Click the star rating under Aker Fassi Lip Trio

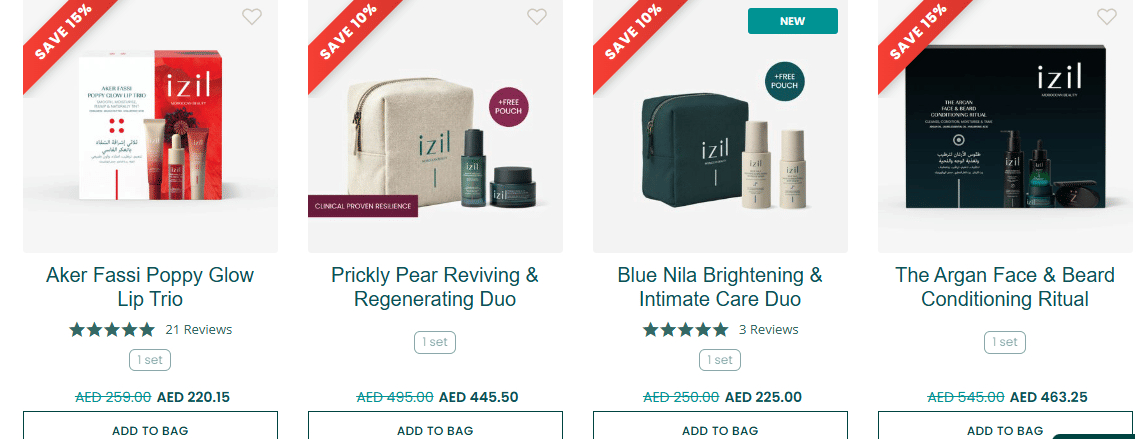tap(112, 329)
